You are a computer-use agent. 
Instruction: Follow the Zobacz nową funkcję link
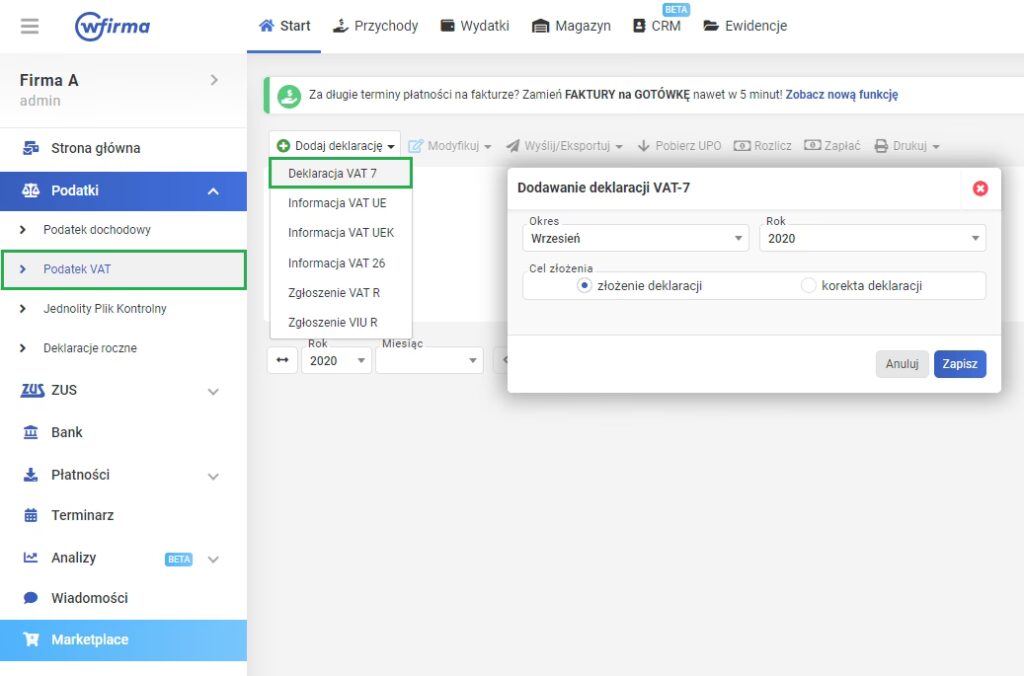(x=841, y=95)
